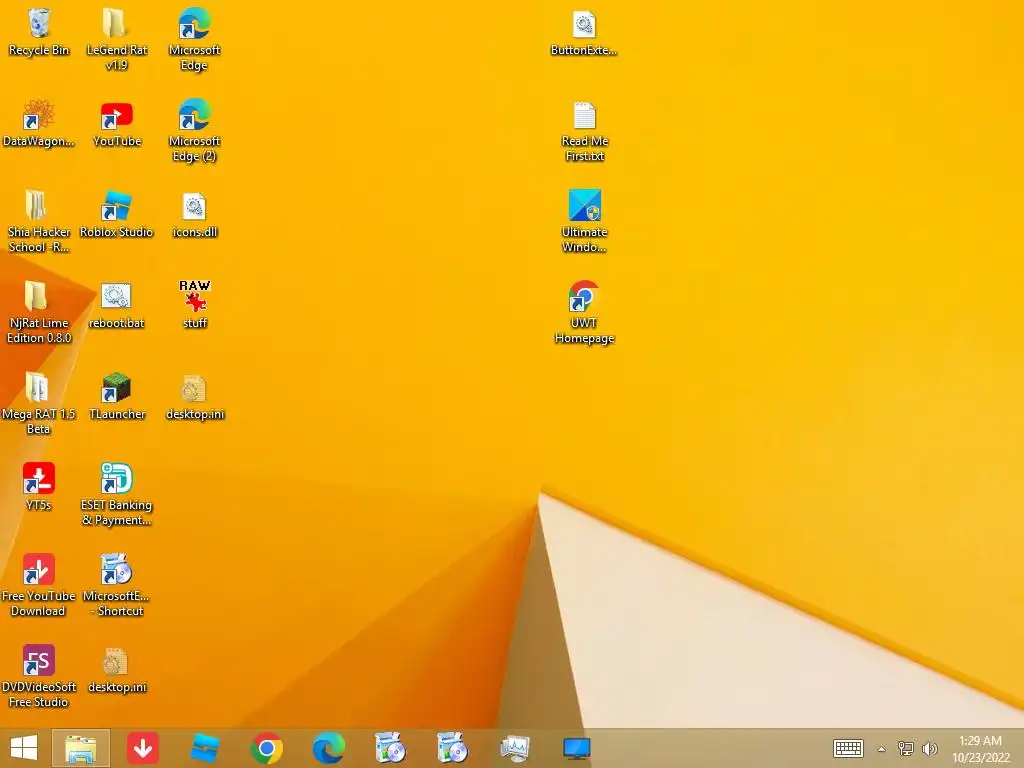The image size is (1024, 768).
Task: Open the red download arrow taskbar app
Action: (143, 748)
